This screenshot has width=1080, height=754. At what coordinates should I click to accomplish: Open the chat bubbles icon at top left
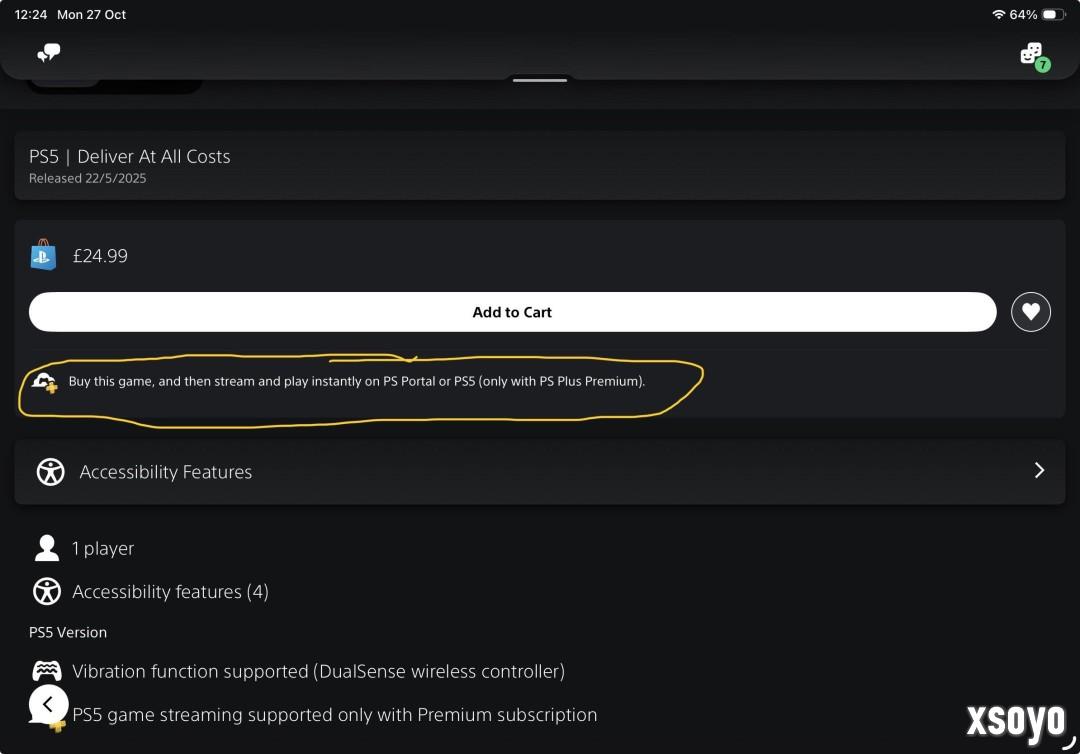(x=48, y=54)
